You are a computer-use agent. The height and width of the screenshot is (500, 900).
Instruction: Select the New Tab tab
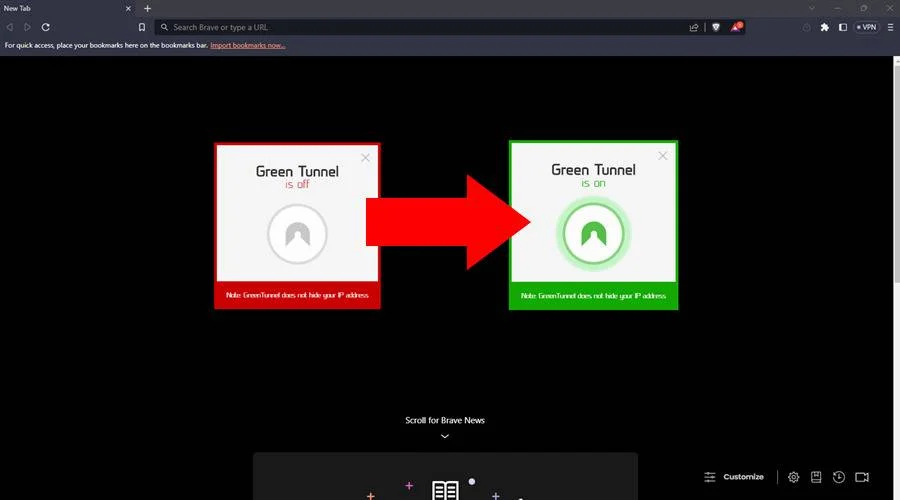coord(67,8)
